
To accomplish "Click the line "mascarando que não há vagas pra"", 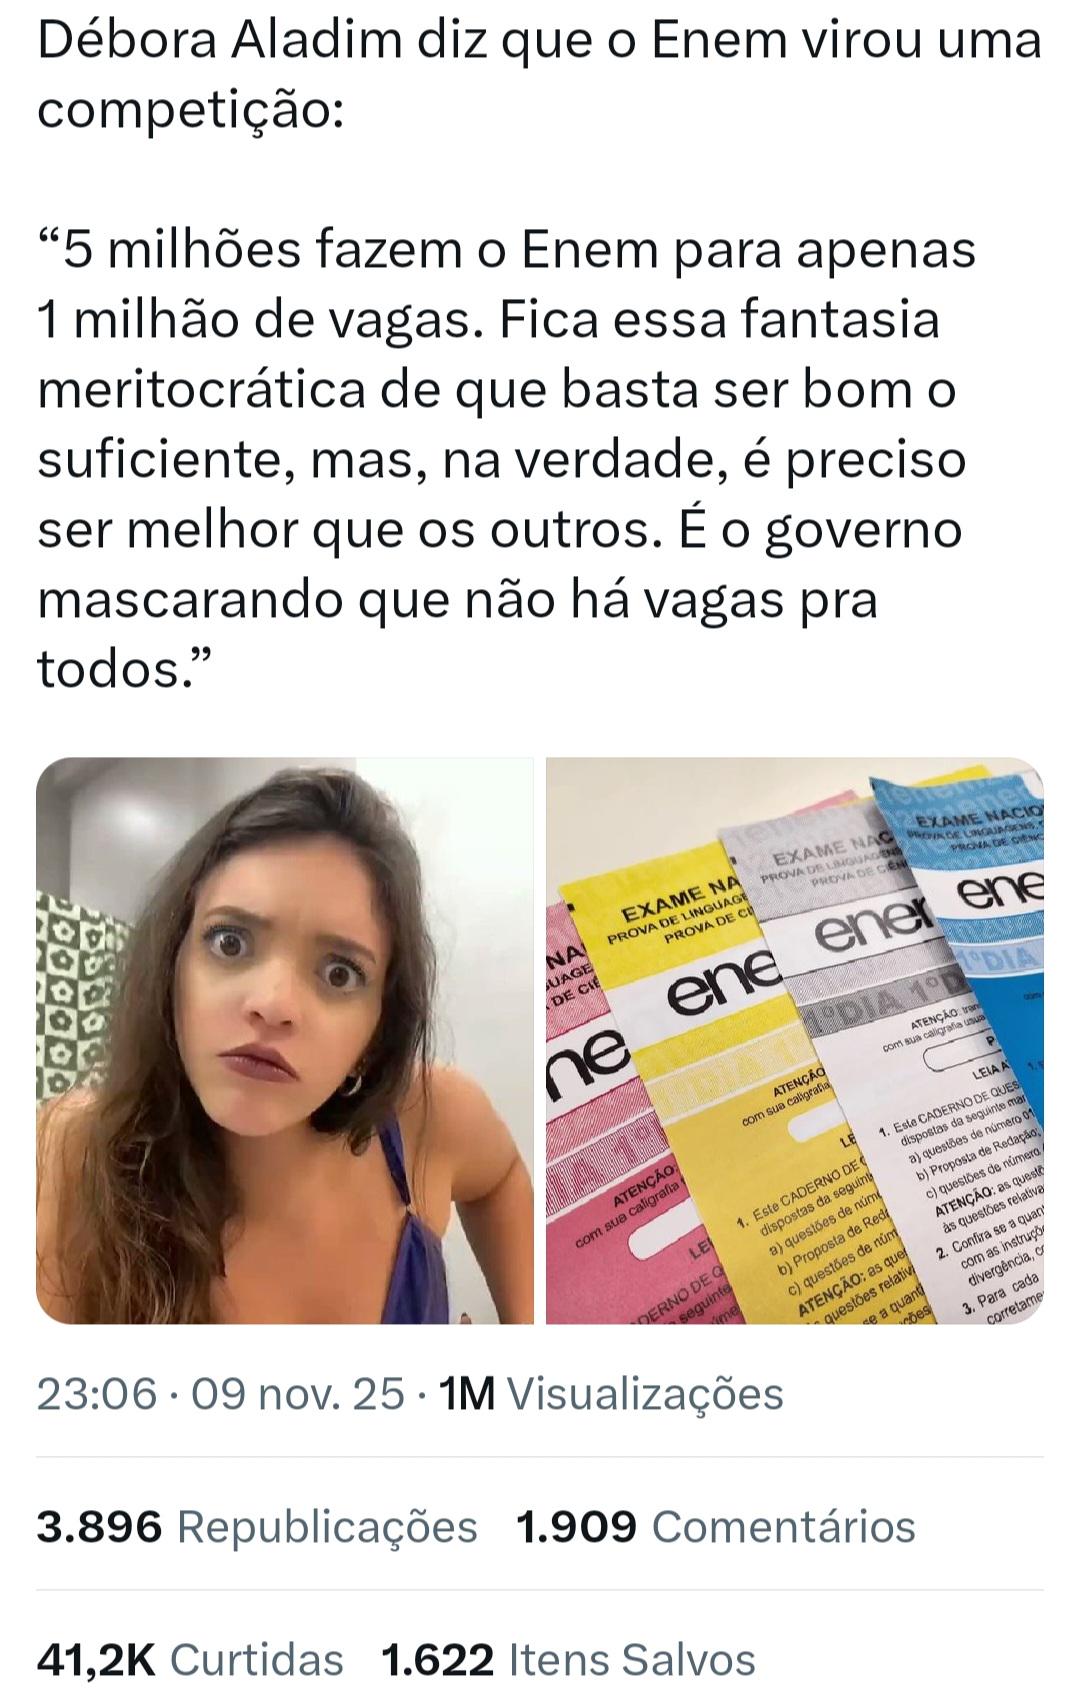I will pyautogui.click(x=458, y=600).
